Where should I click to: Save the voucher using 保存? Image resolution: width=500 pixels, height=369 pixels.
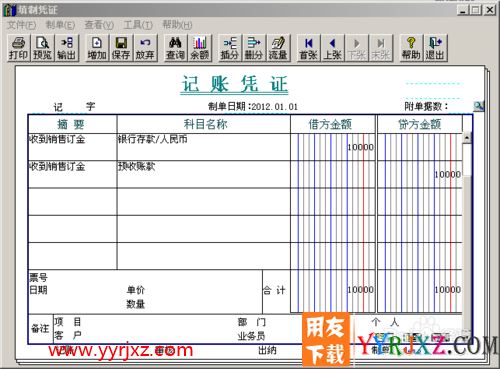121,48
